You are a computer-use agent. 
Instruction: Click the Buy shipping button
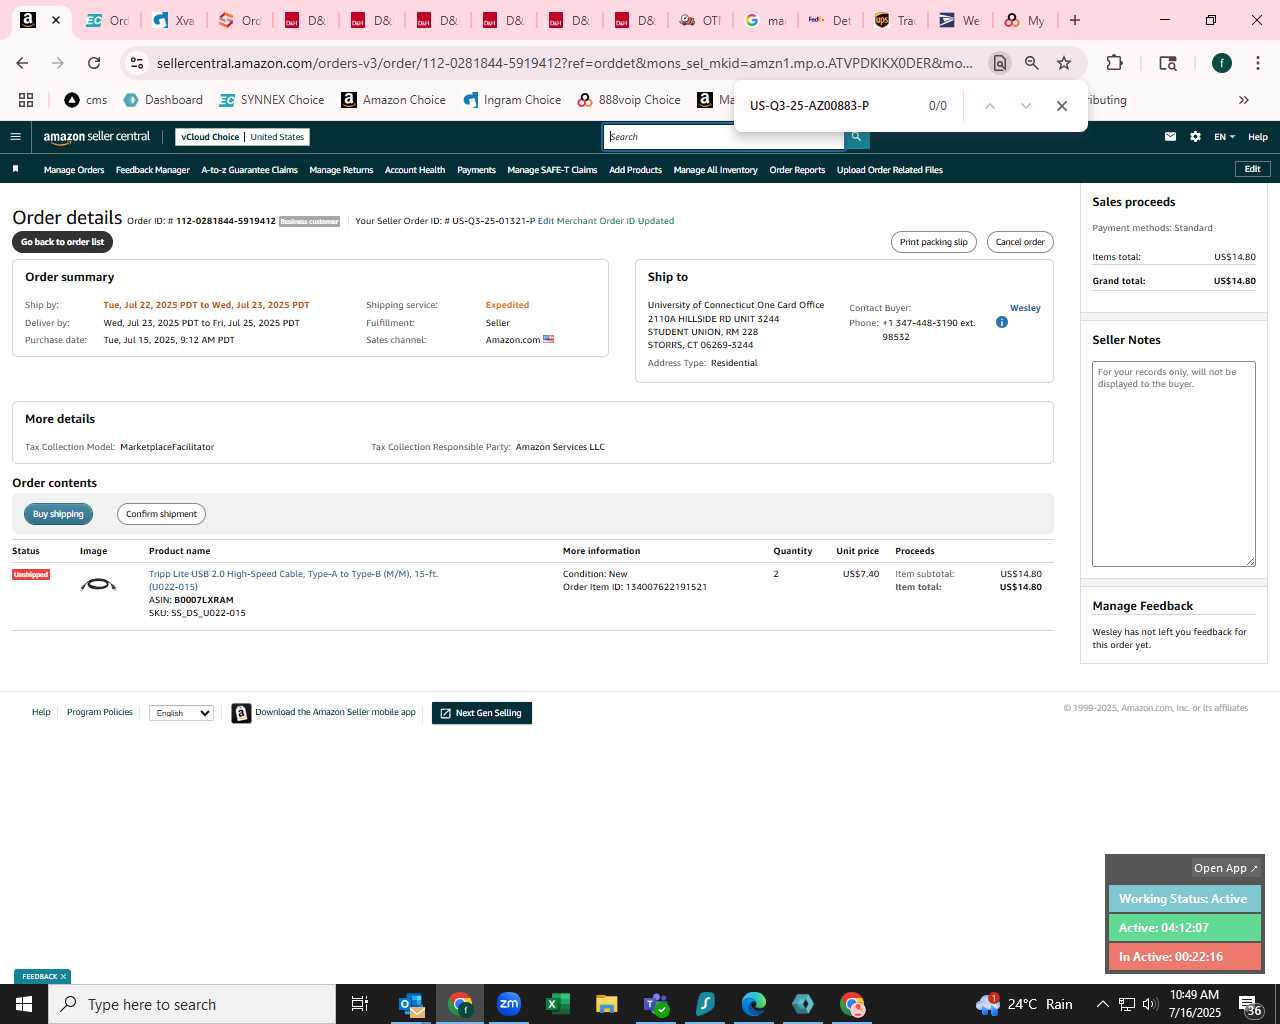click(x=58, y=514)
